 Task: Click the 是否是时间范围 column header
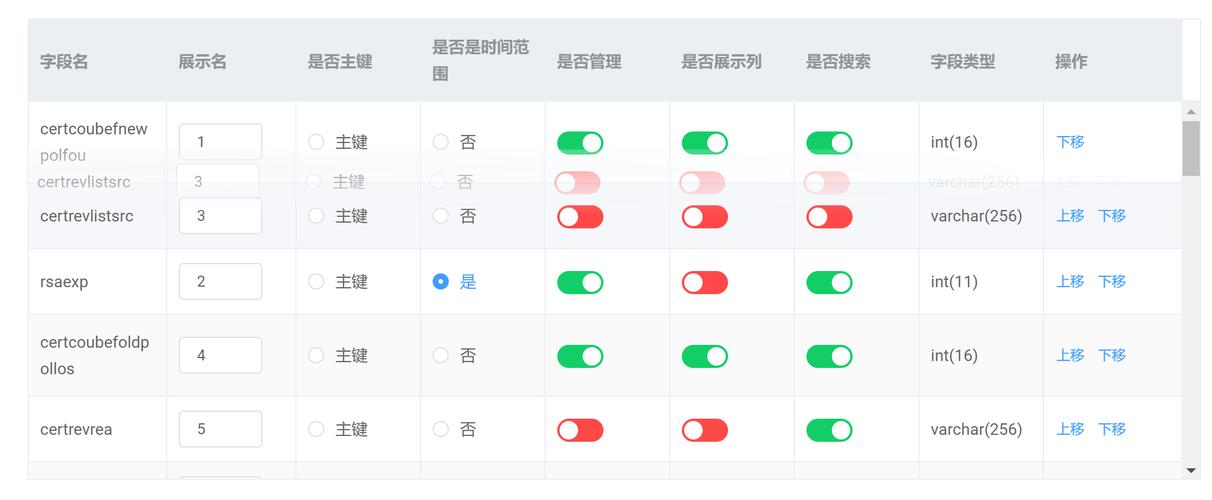click(x=481, y=60)
